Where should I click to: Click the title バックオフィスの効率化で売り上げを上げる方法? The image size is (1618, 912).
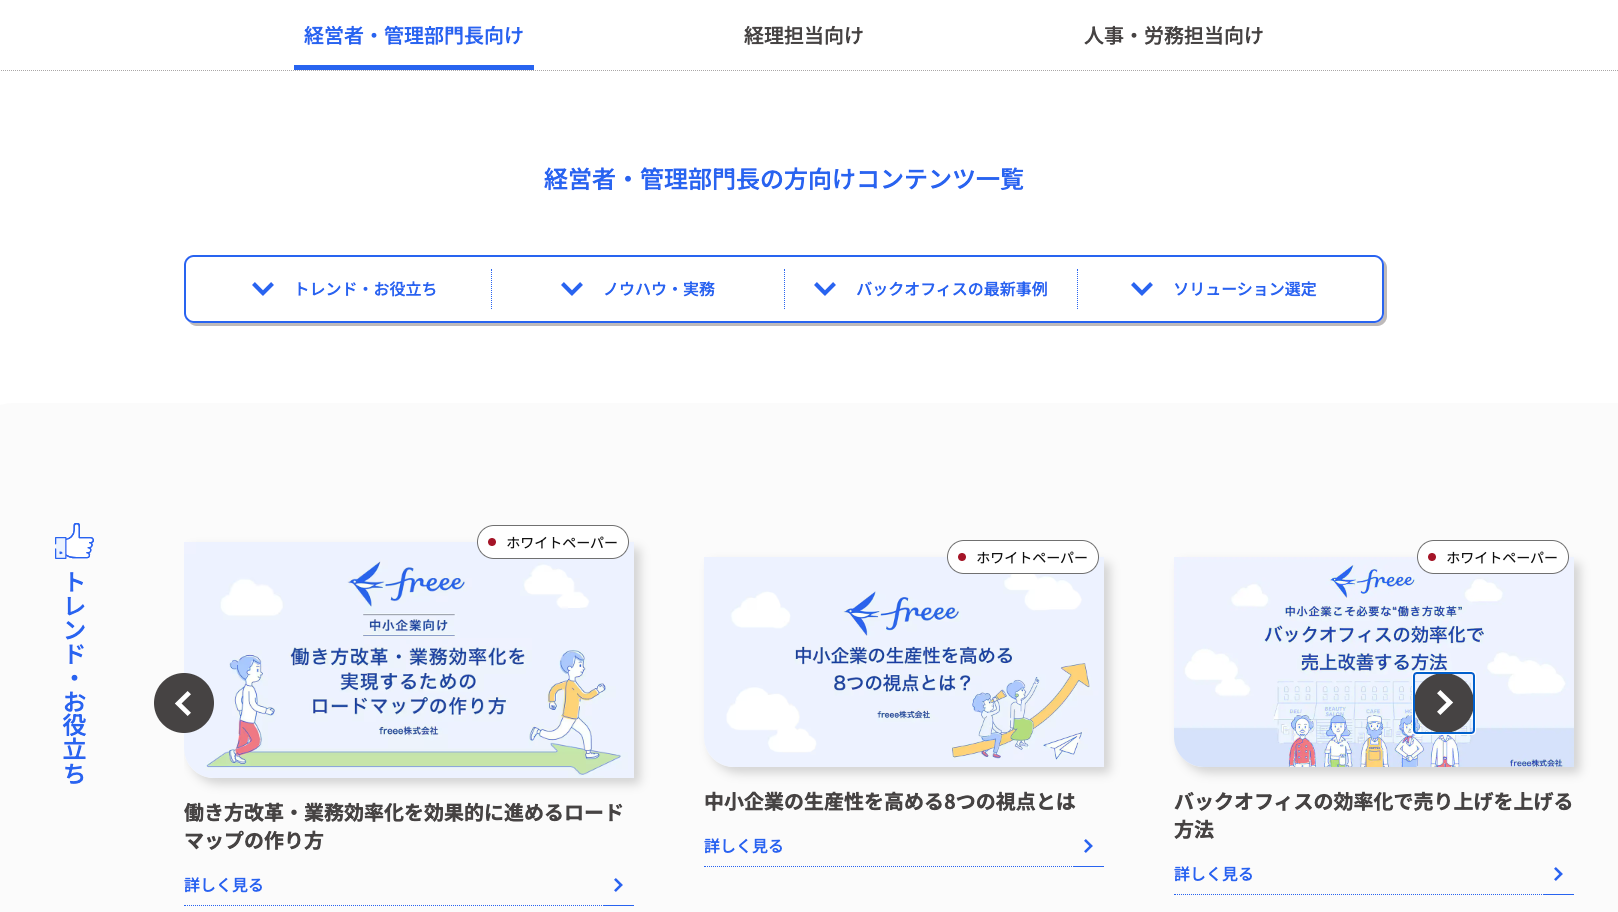1374,815
